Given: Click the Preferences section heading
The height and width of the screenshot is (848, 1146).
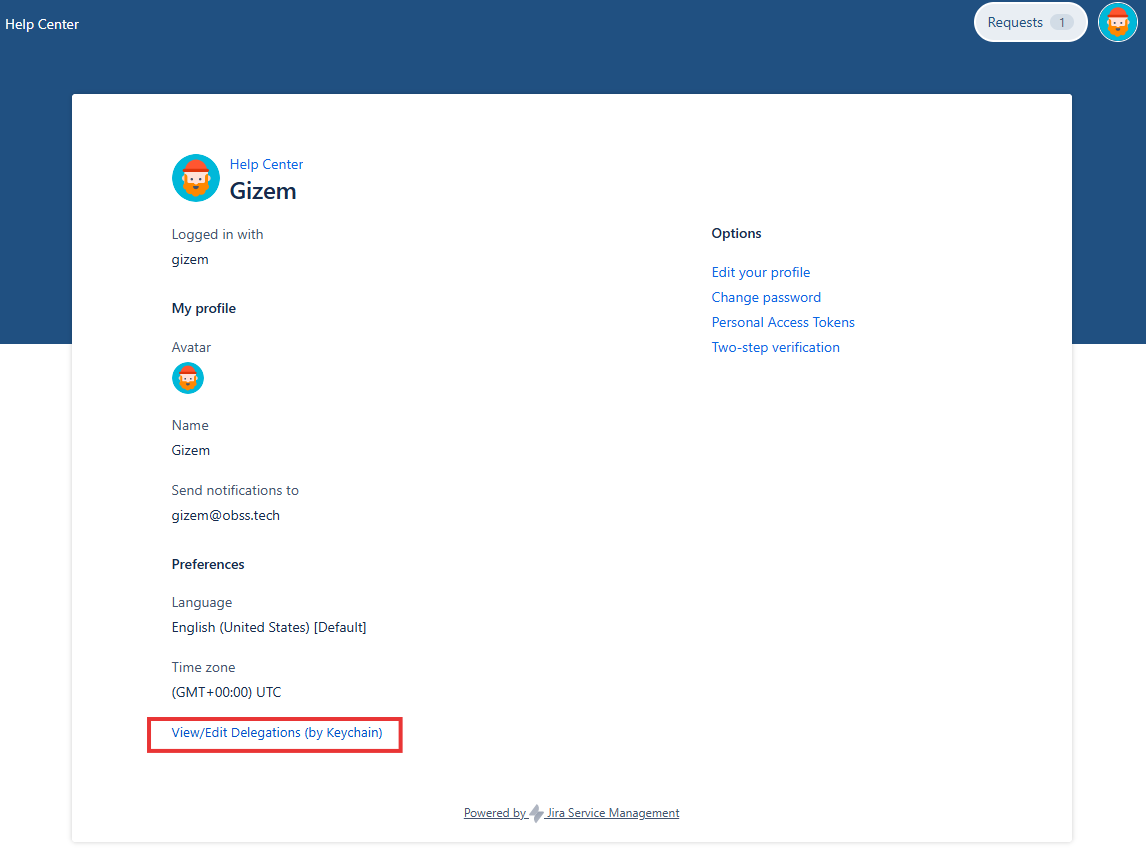Looking at the screenshot, I should pos(208,564).
